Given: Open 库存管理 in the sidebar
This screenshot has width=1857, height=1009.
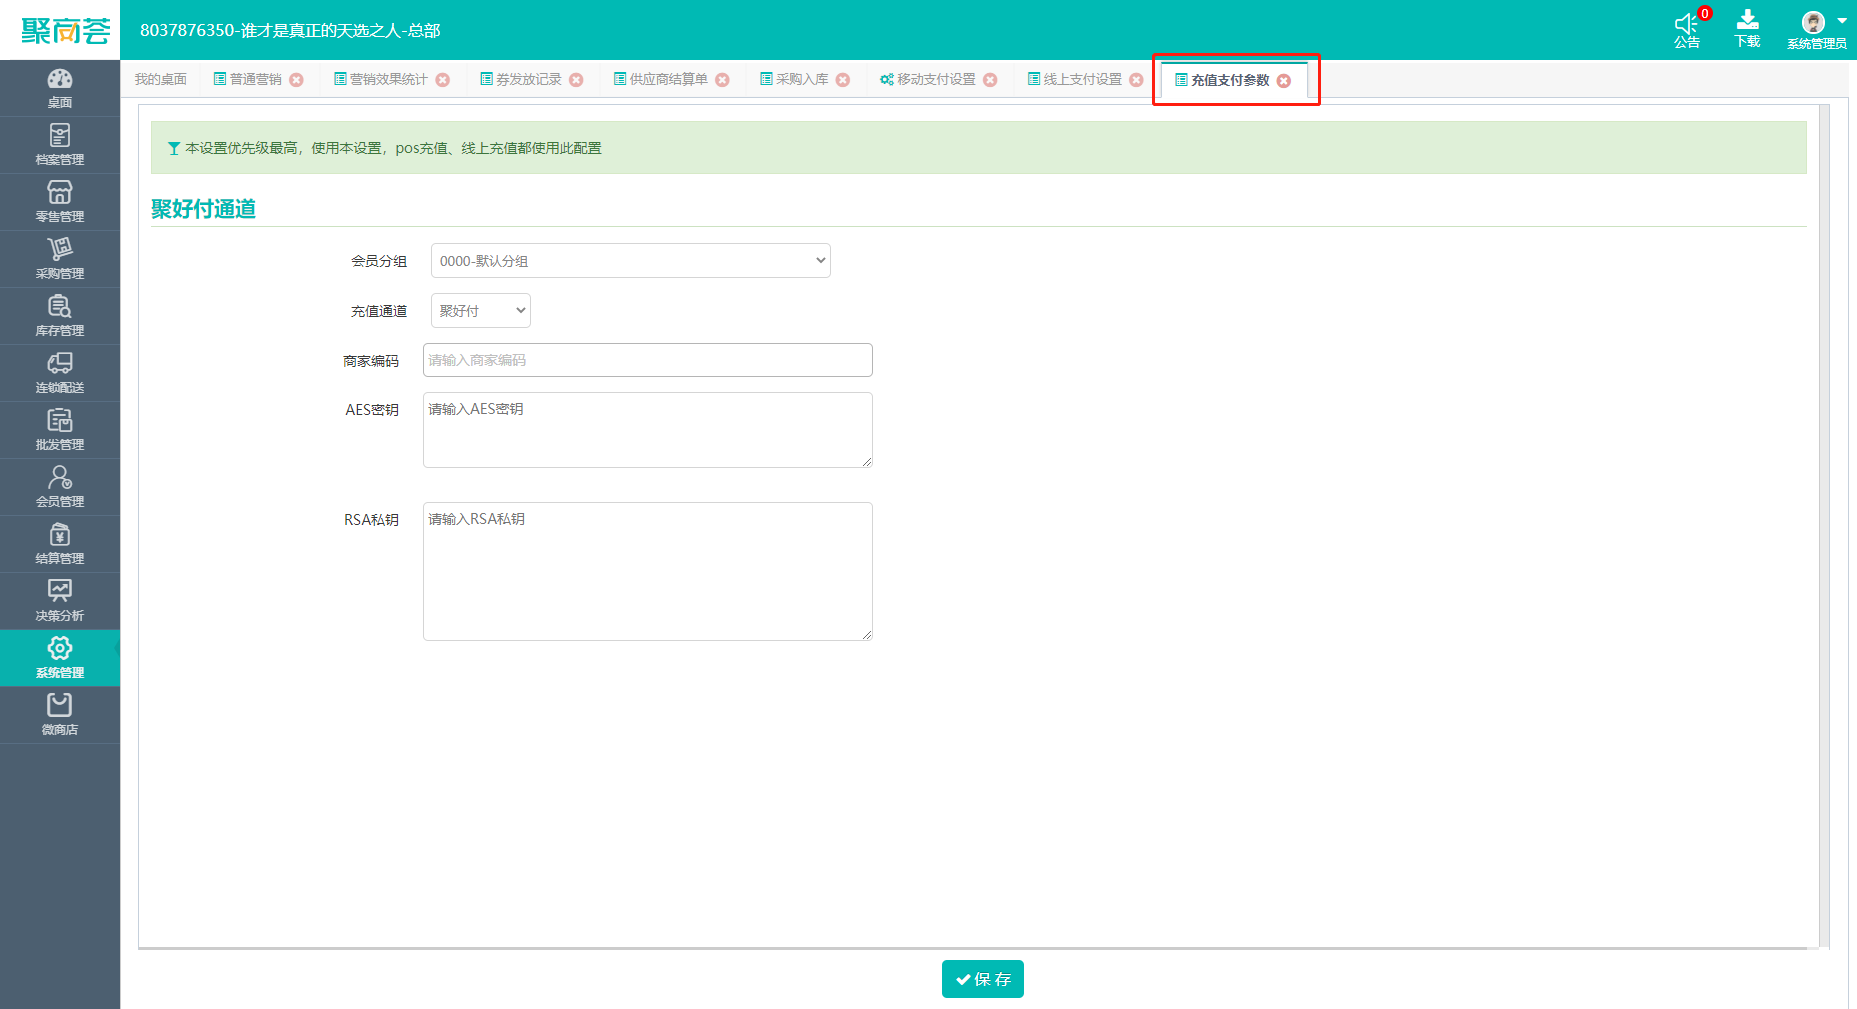Looking at the screenshot, I should point(60,316).
